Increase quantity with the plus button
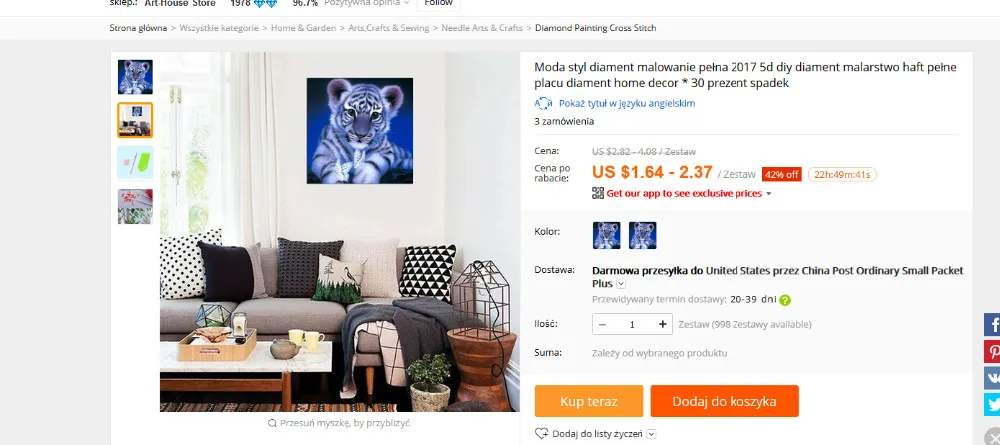The width and height of the screenshot is (1000, 445). (663, 325)
